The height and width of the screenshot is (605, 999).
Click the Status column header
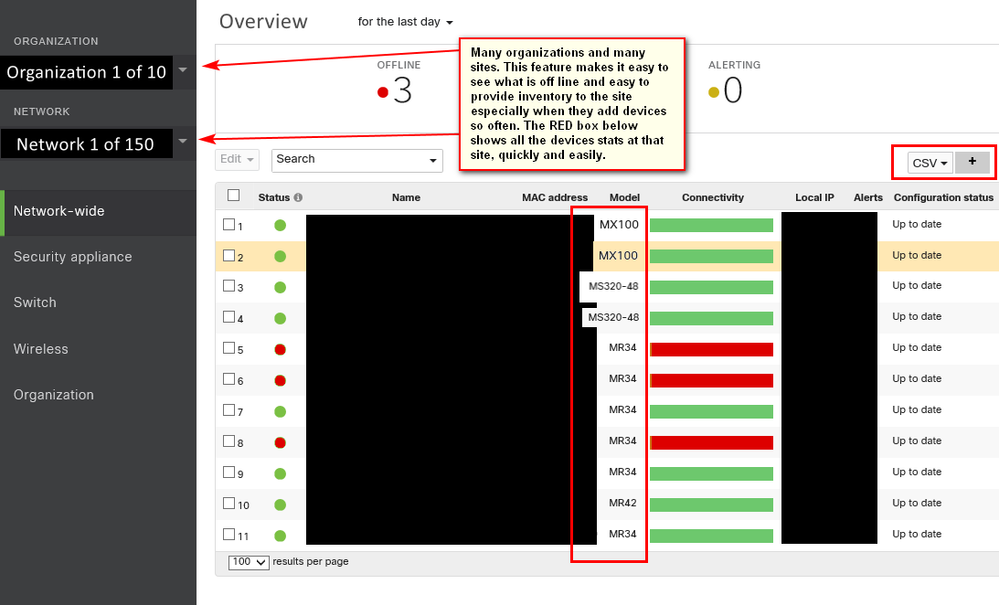click(x=274, y=197)
